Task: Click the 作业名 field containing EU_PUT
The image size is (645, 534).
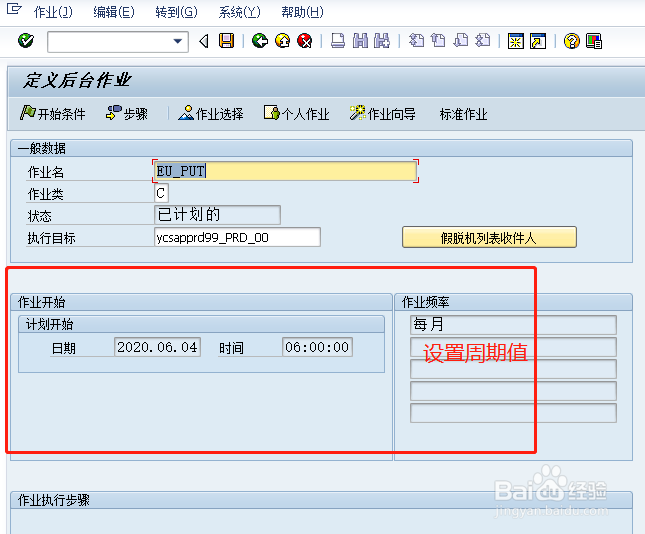Action: [285, 171]
